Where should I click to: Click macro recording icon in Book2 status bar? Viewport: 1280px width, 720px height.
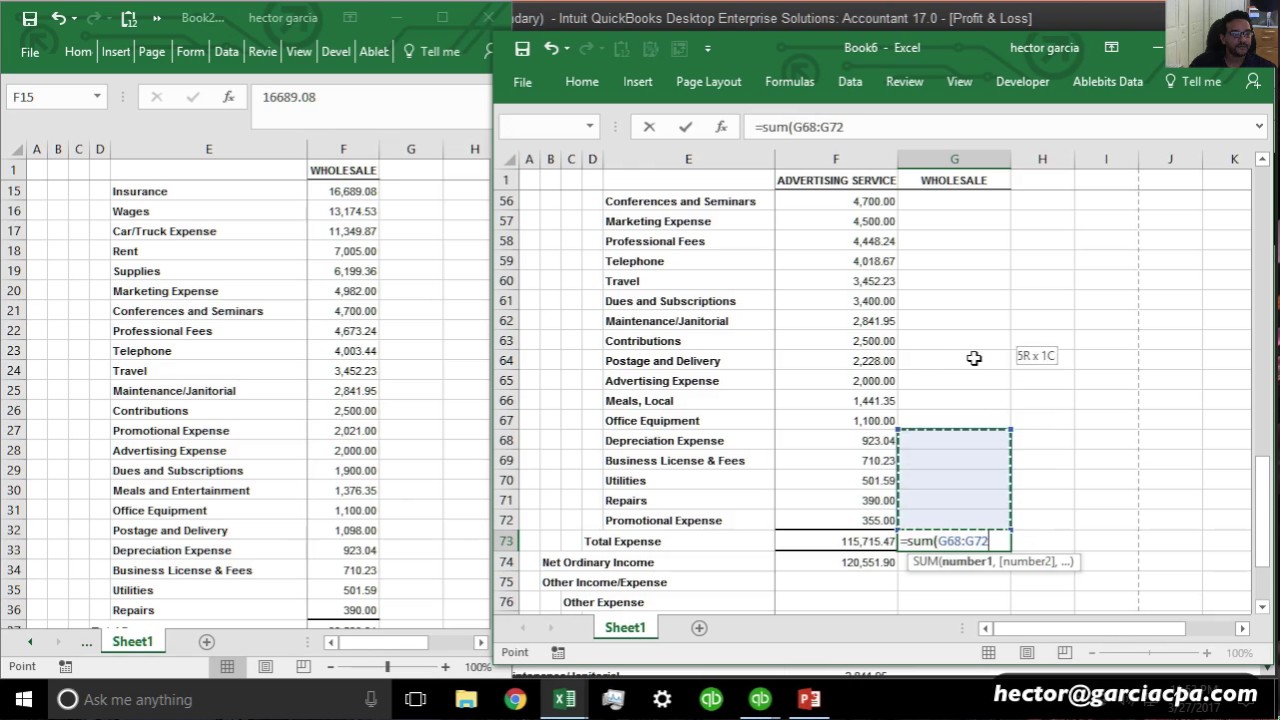point(65,667)
